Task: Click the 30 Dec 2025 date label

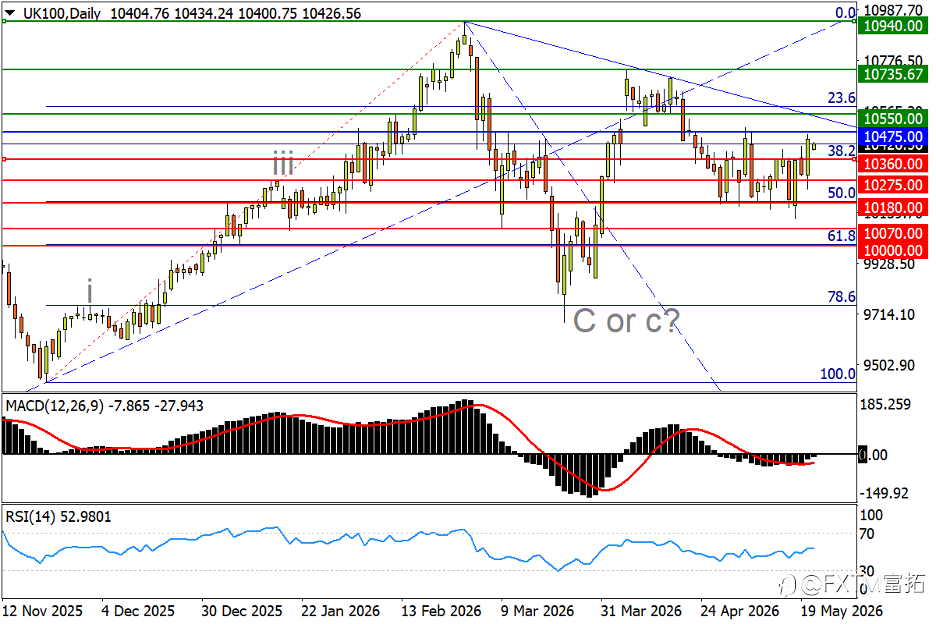Action: pos(242,611)
